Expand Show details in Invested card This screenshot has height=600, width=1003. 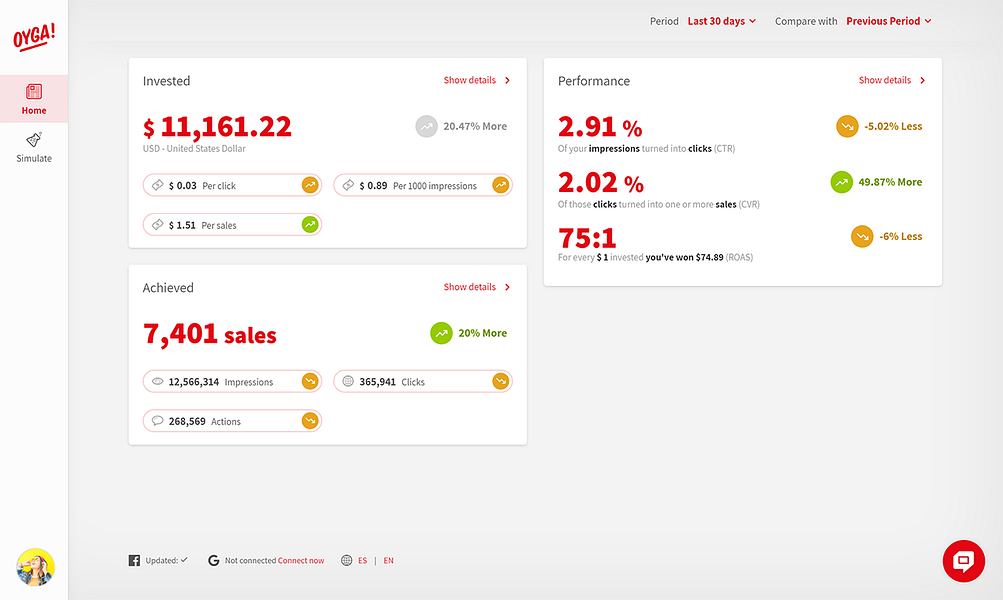477,80
